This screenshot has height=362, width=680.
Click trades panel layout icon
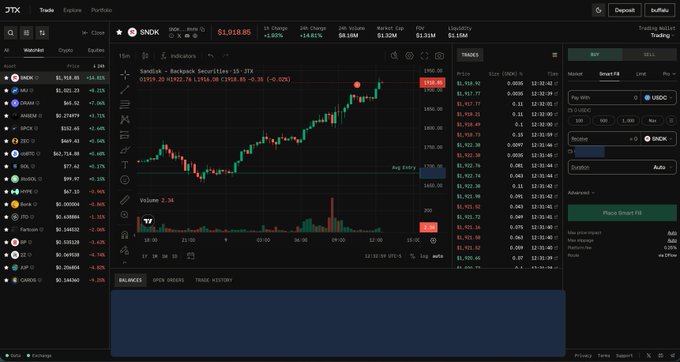tap(555, 55)
